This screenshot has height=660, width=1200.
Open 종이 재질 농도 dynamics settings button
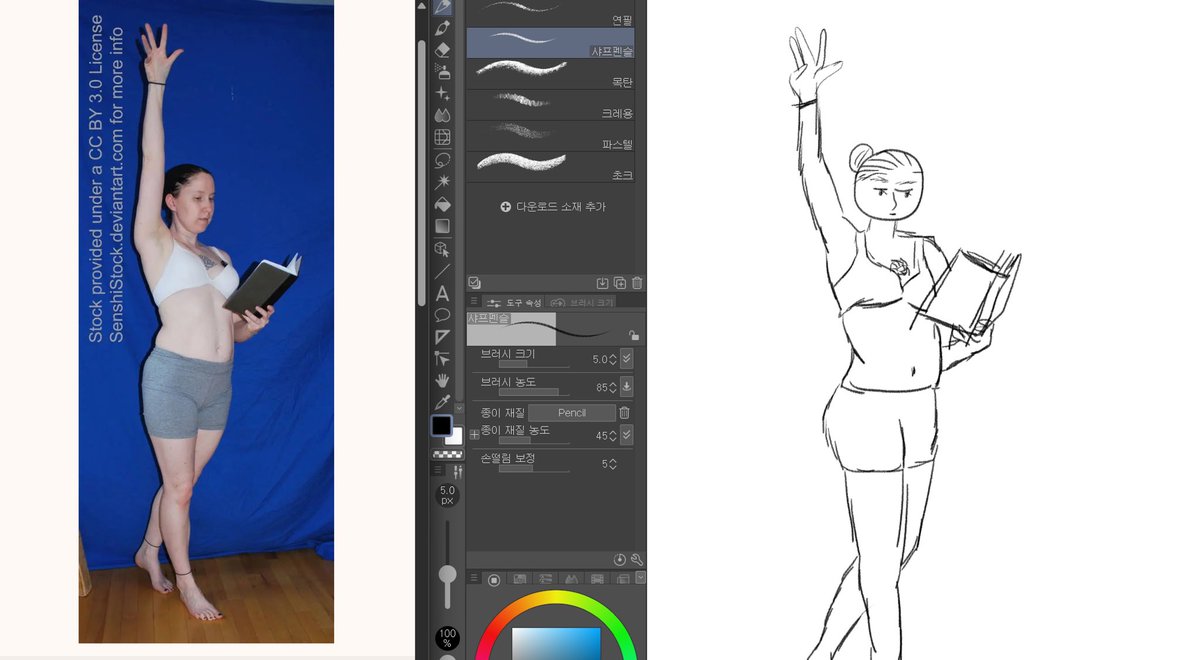(x=627, y=435)
